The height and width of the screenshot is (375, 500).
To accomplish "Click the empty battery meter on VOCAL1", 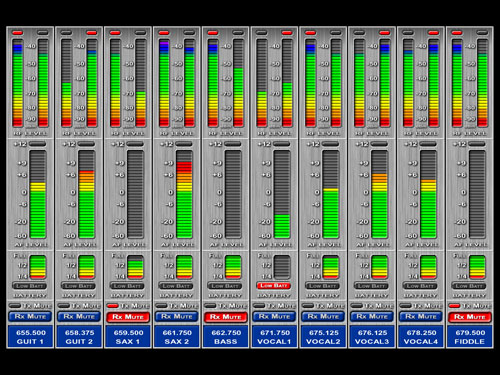I will pyautogui.click(x=282, y=267).
